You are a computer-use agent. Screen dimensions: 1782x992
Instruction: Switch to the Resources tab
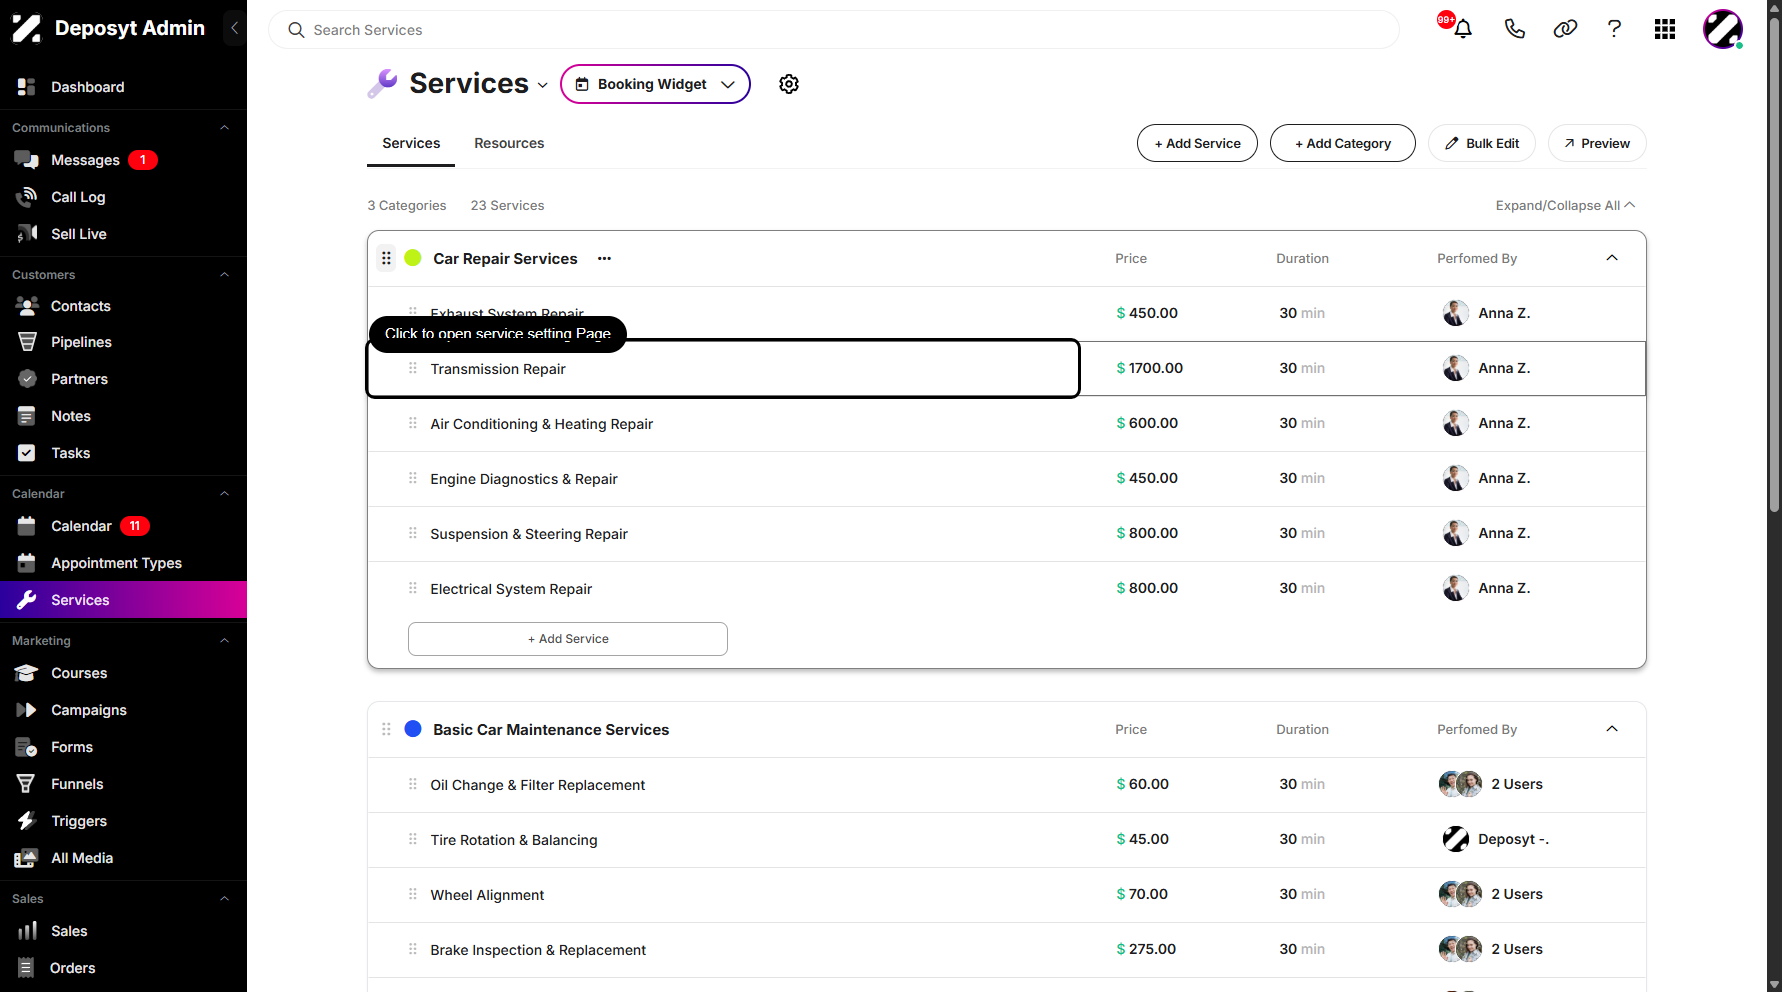(509, 143)
